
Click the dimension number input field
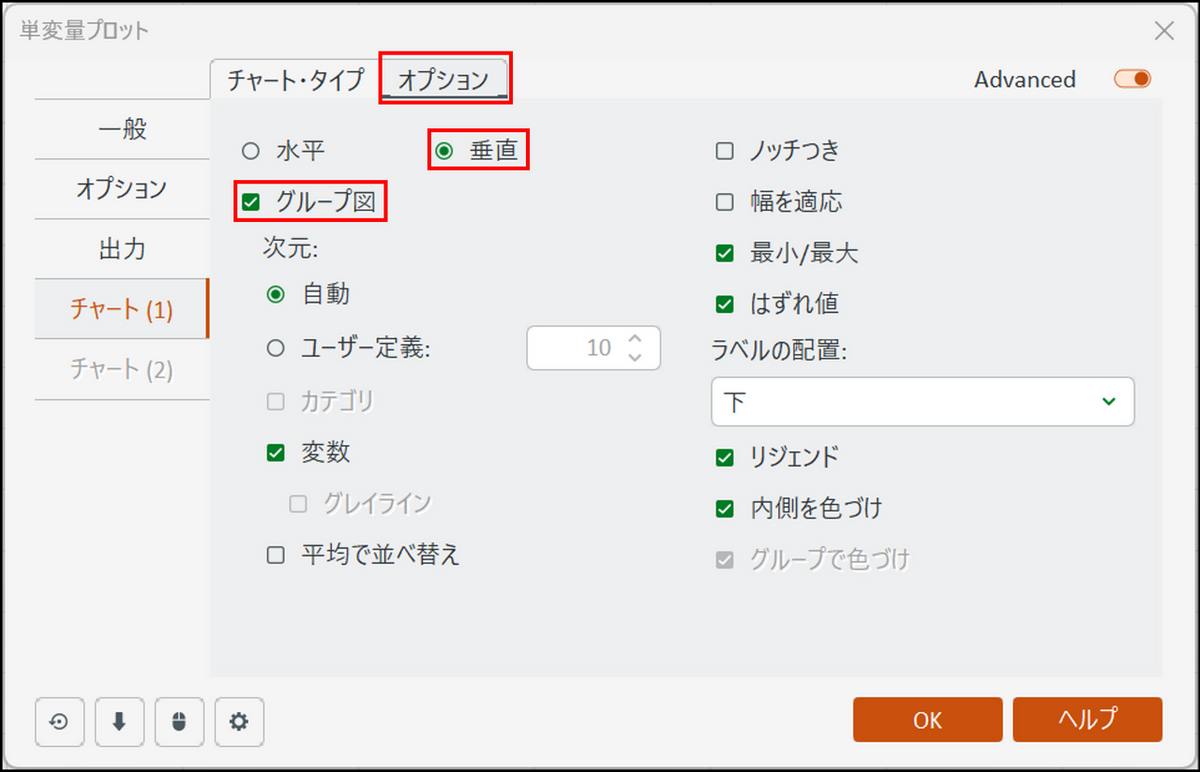[x=575, y=348]
